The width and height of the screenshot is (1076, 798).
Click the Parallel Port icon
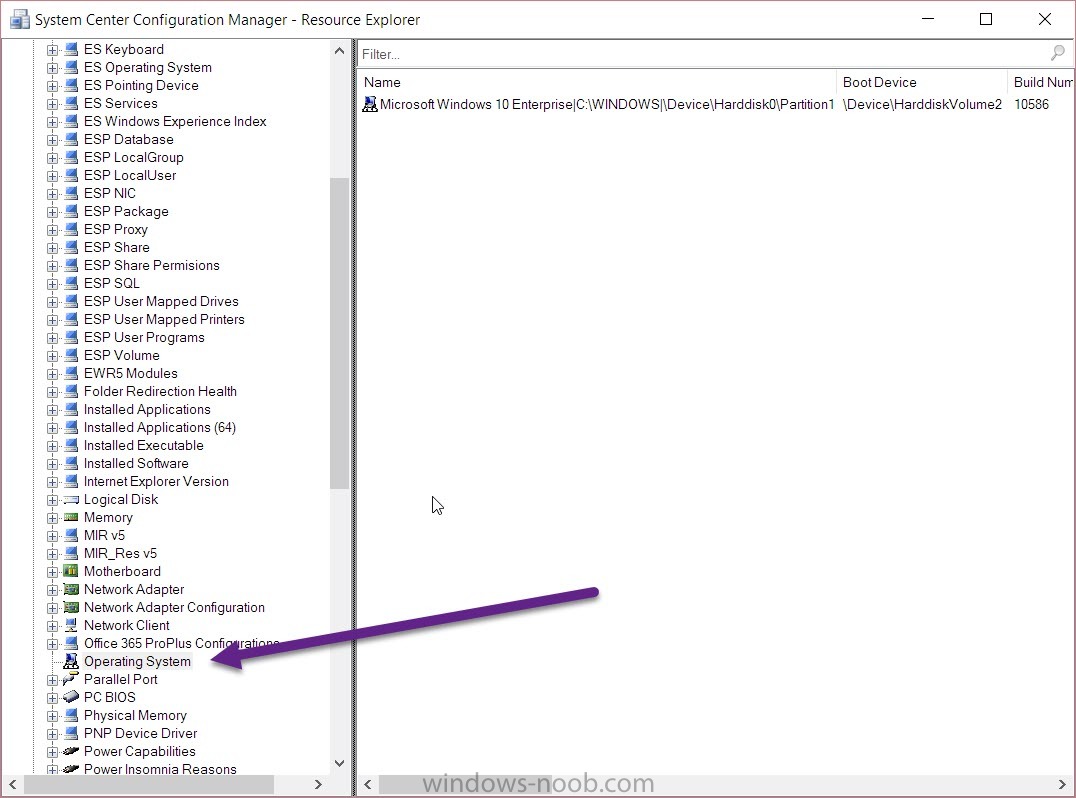(71, 679)
